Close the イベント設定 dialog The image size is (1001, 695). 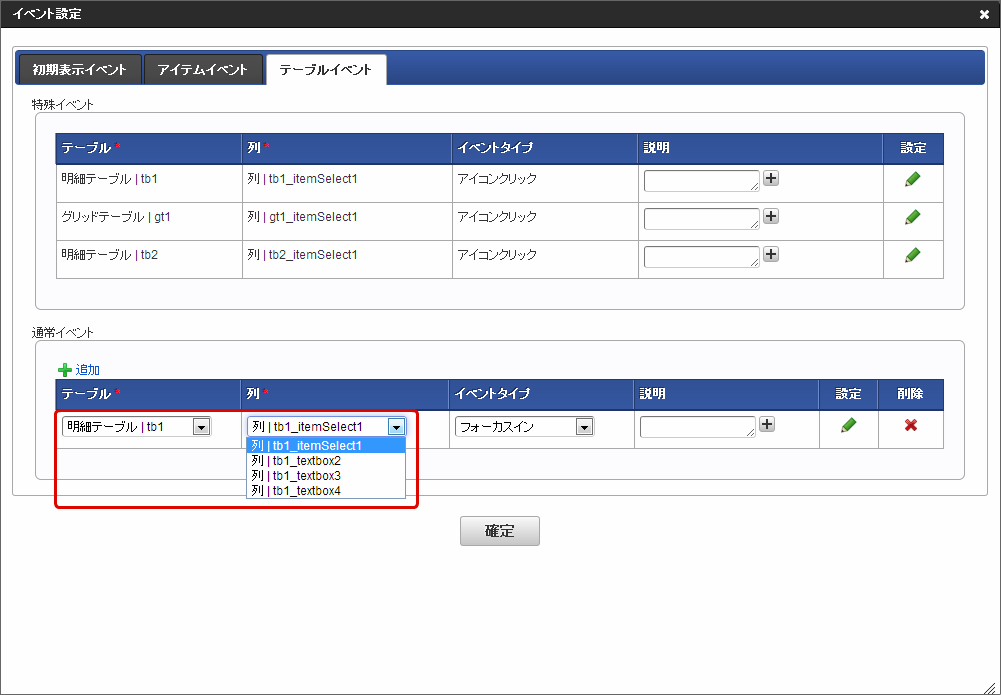[x=985, y=14]
